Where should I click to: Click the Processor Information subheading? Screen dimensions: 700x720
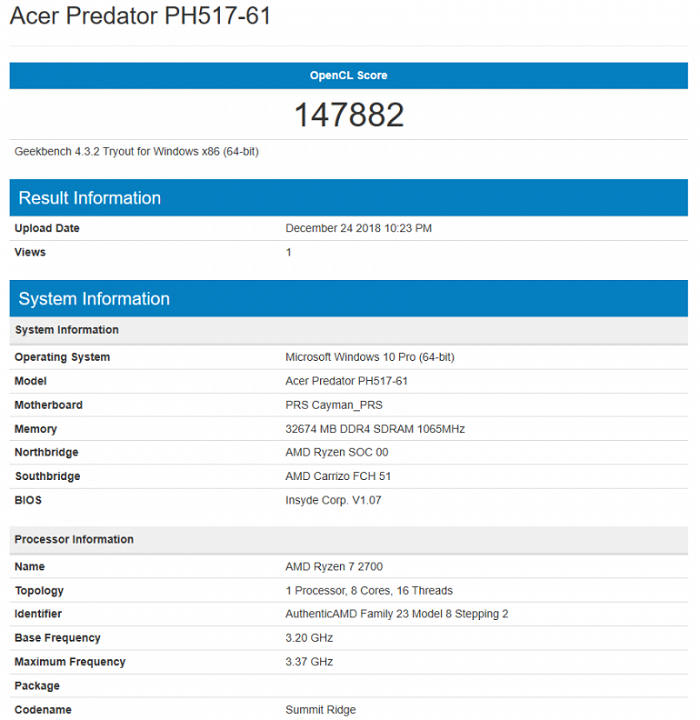click(349, 540)
